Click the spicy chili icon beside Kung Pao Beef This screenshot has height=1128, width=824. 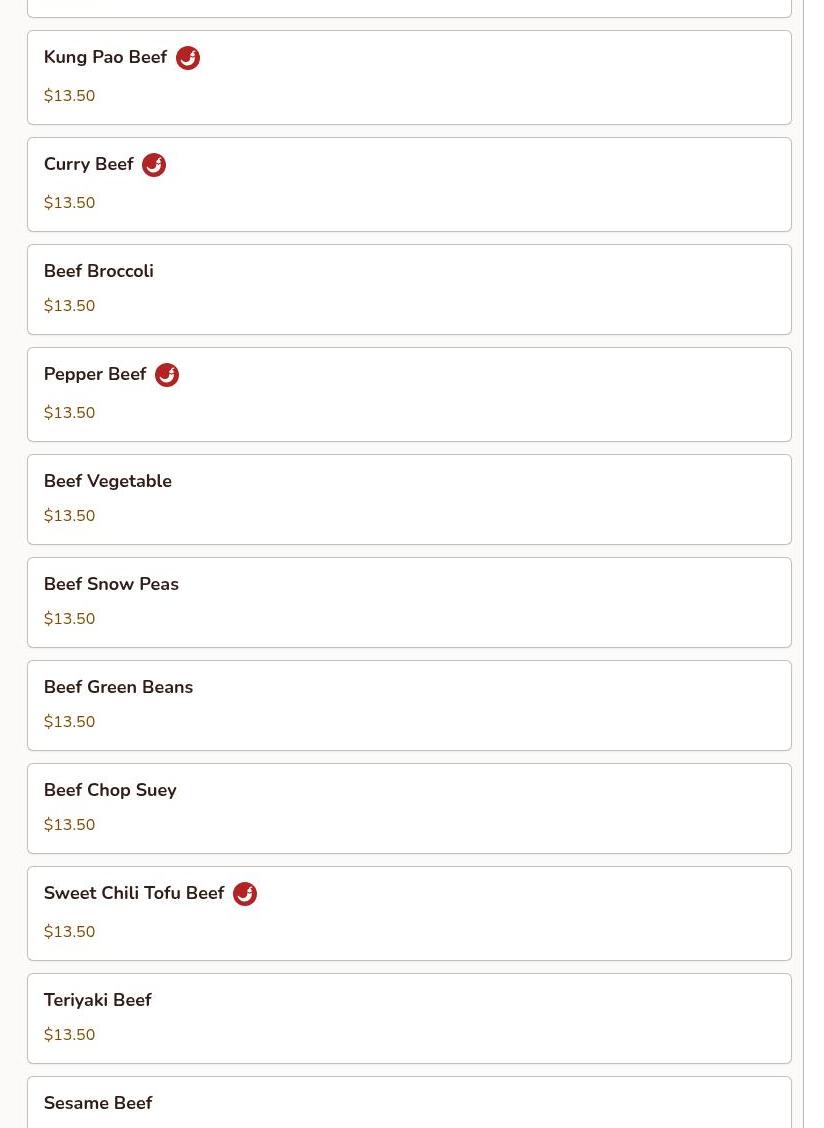point(188,58)
